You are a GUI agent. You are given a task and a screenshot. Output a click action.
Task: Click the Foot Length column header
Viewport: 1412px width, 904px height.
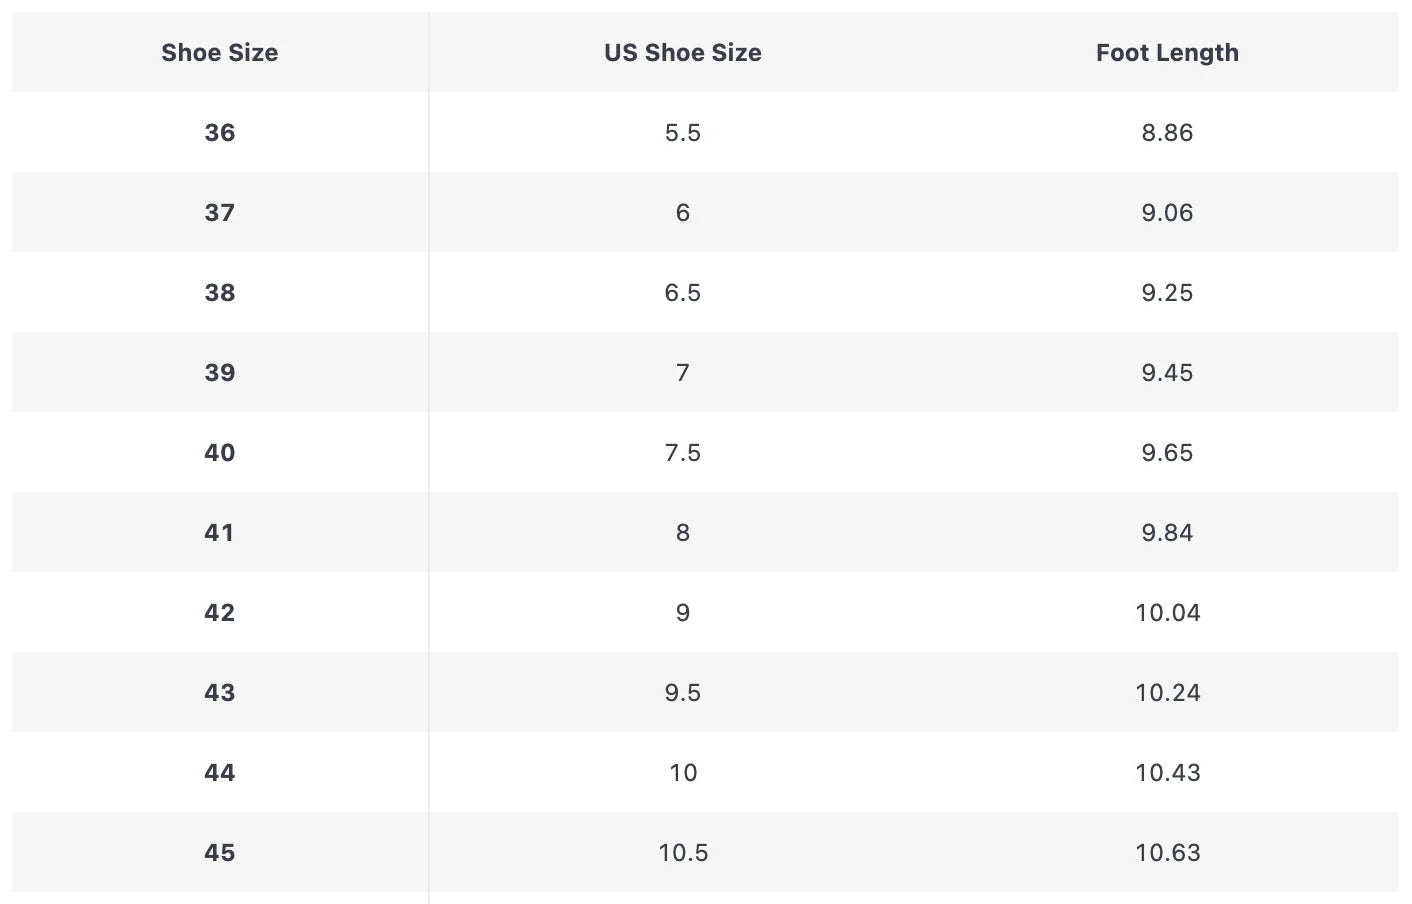click(1166, 53)
